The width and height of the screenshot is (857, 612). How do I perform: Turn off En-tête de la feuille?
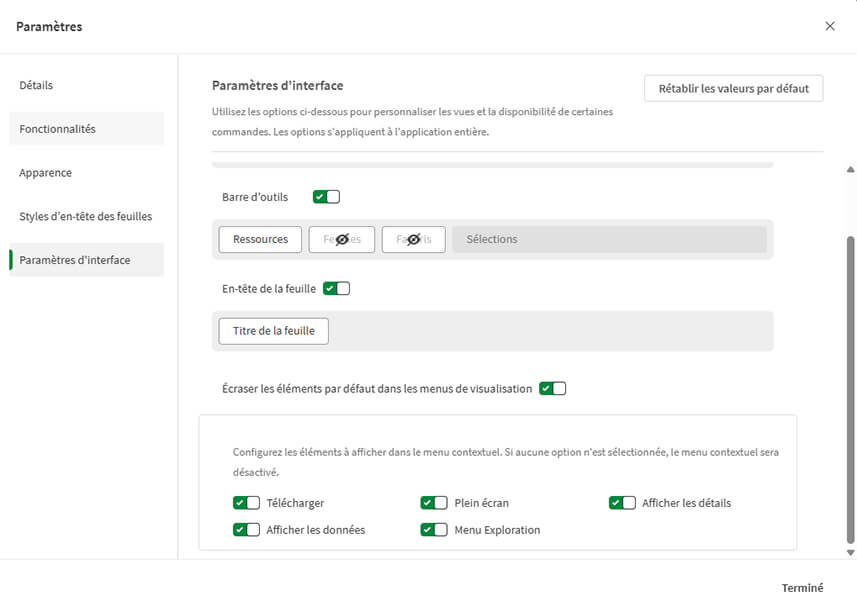[337, 286]
